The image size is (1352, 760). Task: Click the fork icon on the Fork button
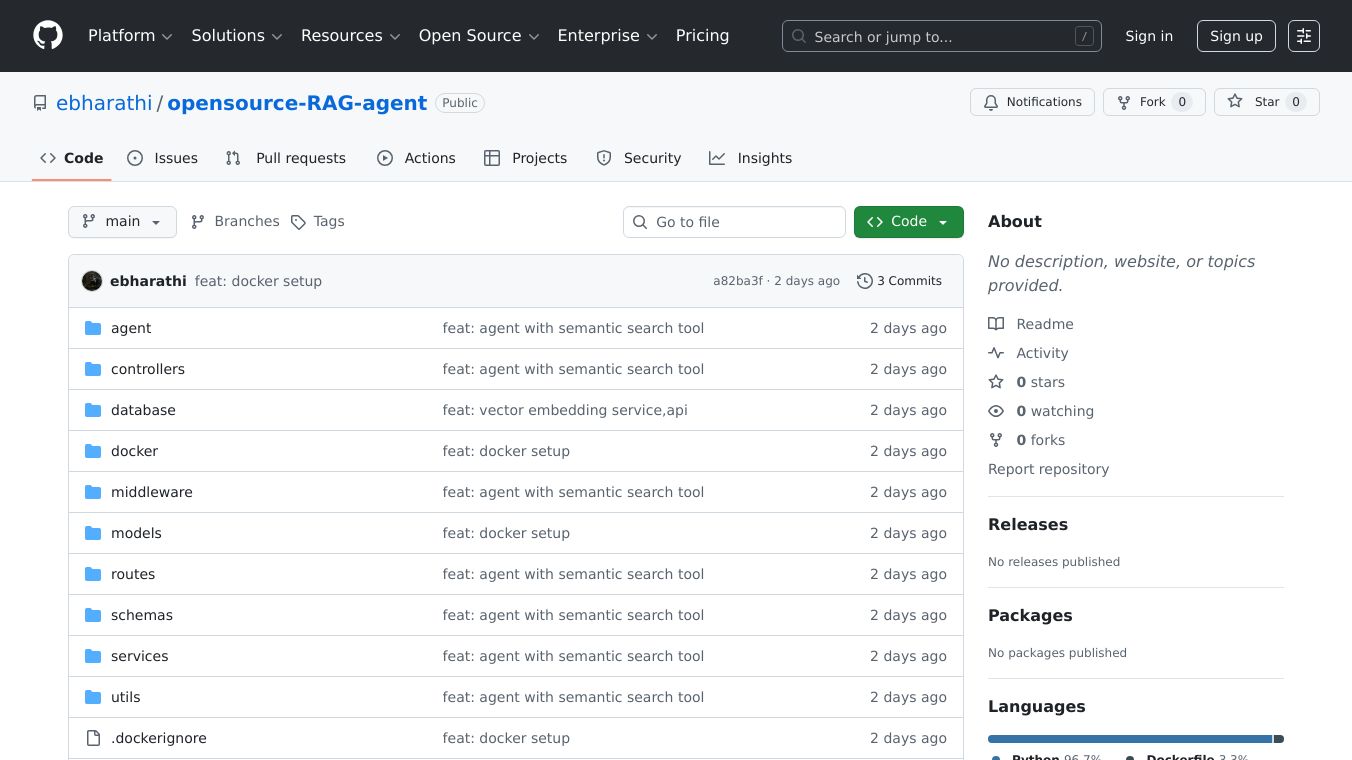click(x=1122, y=101)
